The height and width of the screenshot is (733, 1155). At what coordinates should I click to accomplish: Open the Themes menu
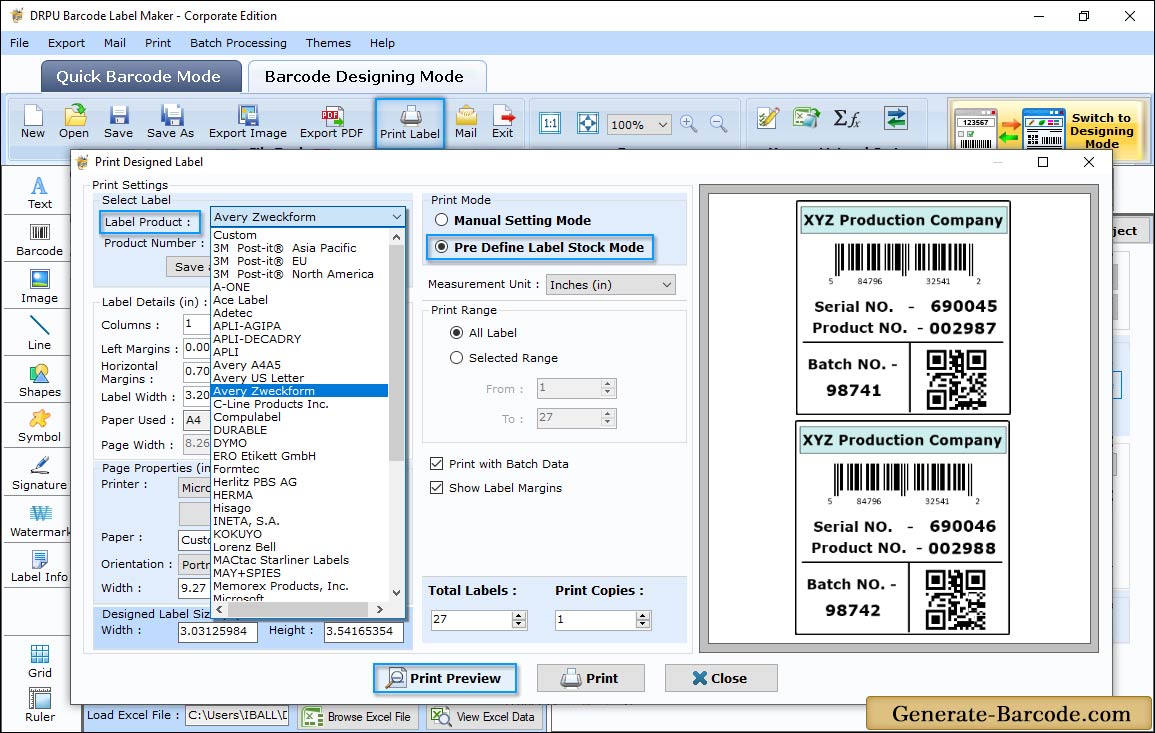(328, 43)
